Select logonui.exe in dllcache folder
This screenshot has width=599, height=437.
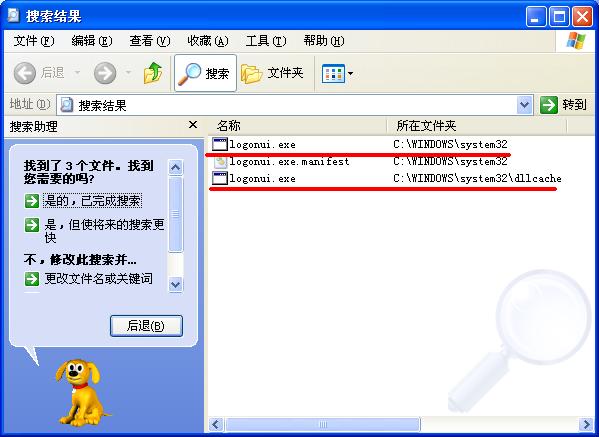point(254,178)
